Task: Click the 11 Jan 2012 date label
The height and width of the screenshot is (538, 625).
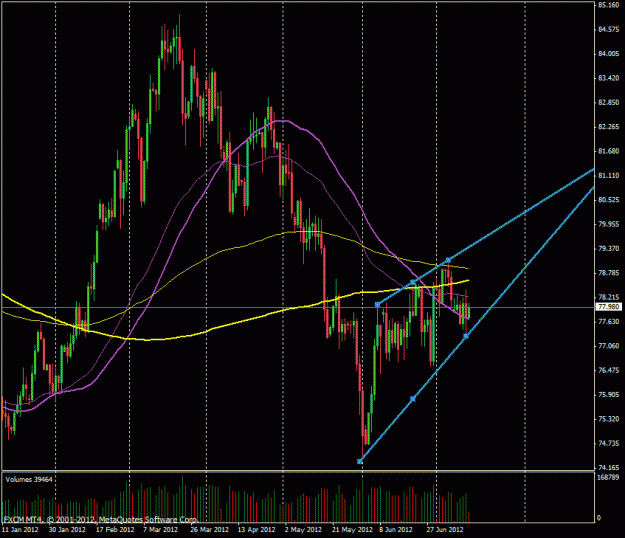Action: click(20, 530)
